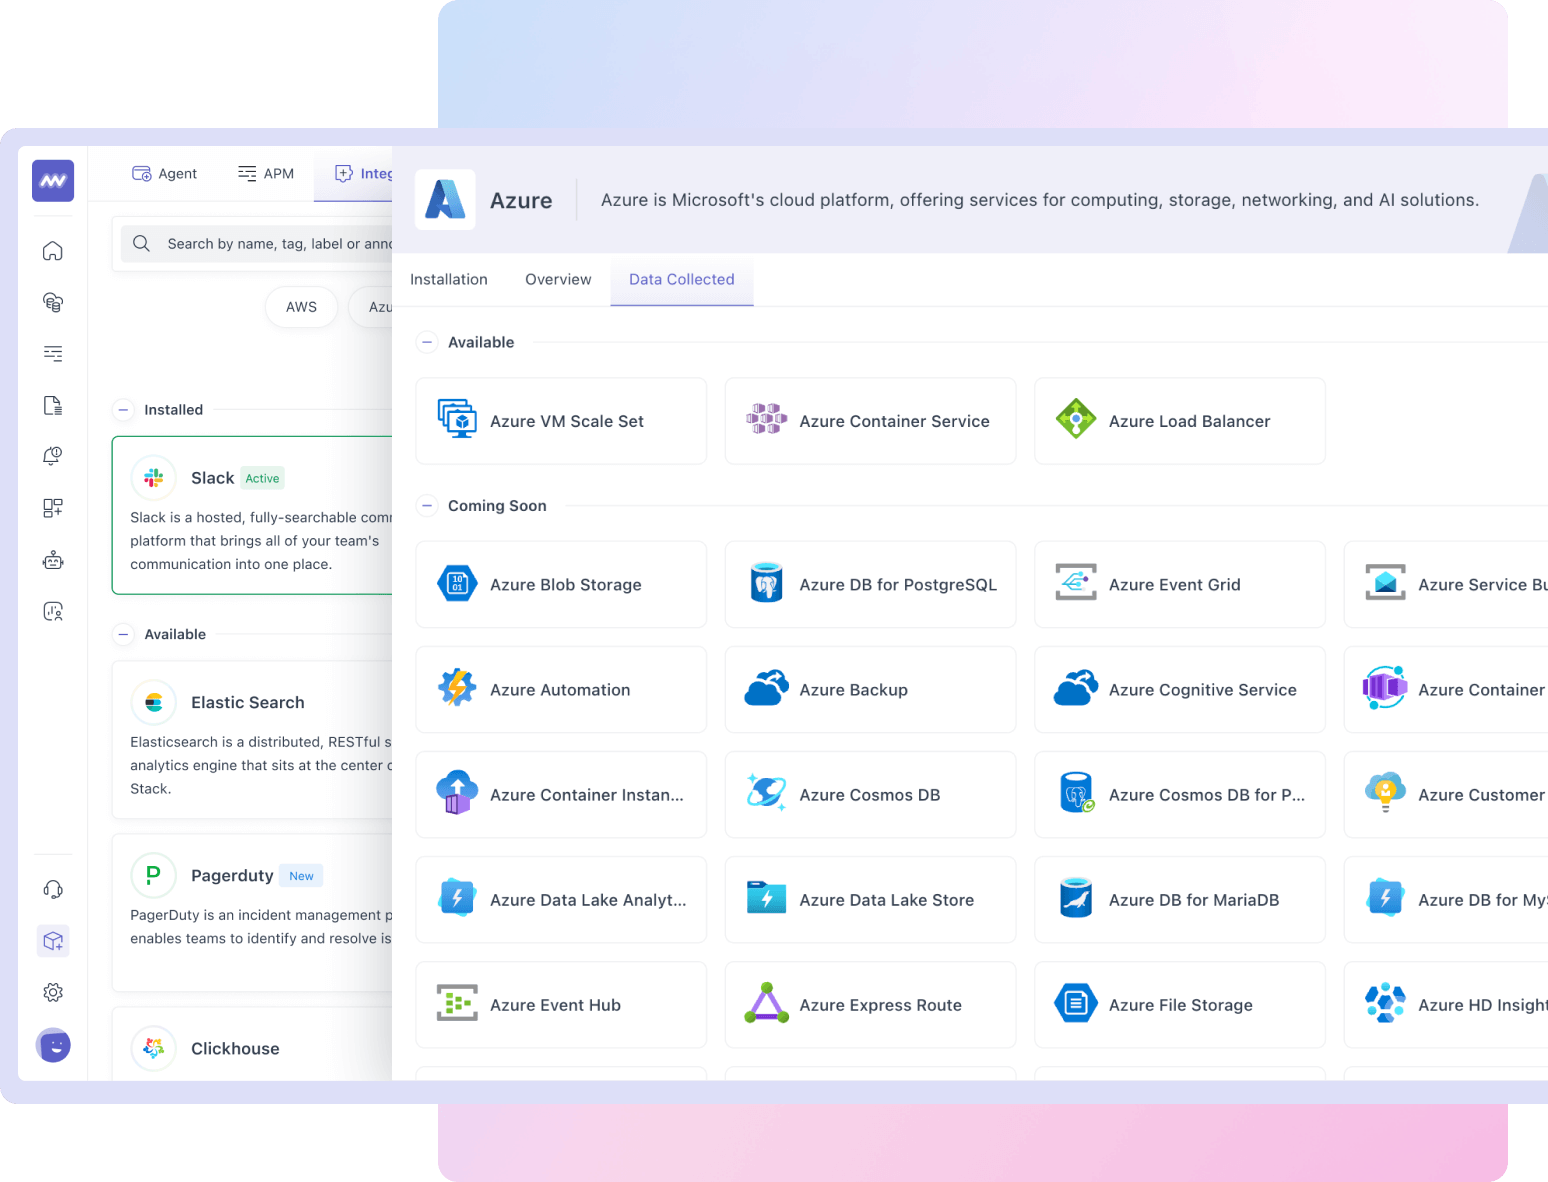The width and height of the screenshot is (1548, 1182).
Task: Click the Middleware logo icon in sidebar
Action: pyautogui.click(x=53, y=181)
